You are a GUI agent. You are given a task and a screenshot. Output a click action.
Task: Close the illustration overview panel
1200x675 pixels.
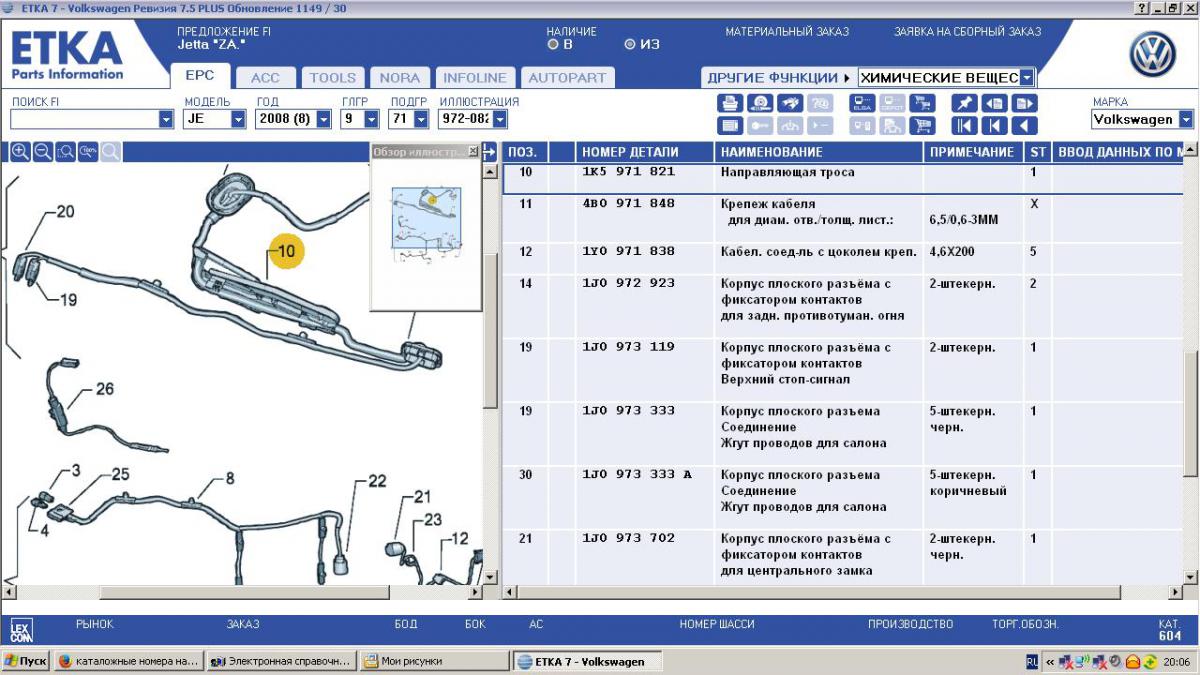click(474, 151)
